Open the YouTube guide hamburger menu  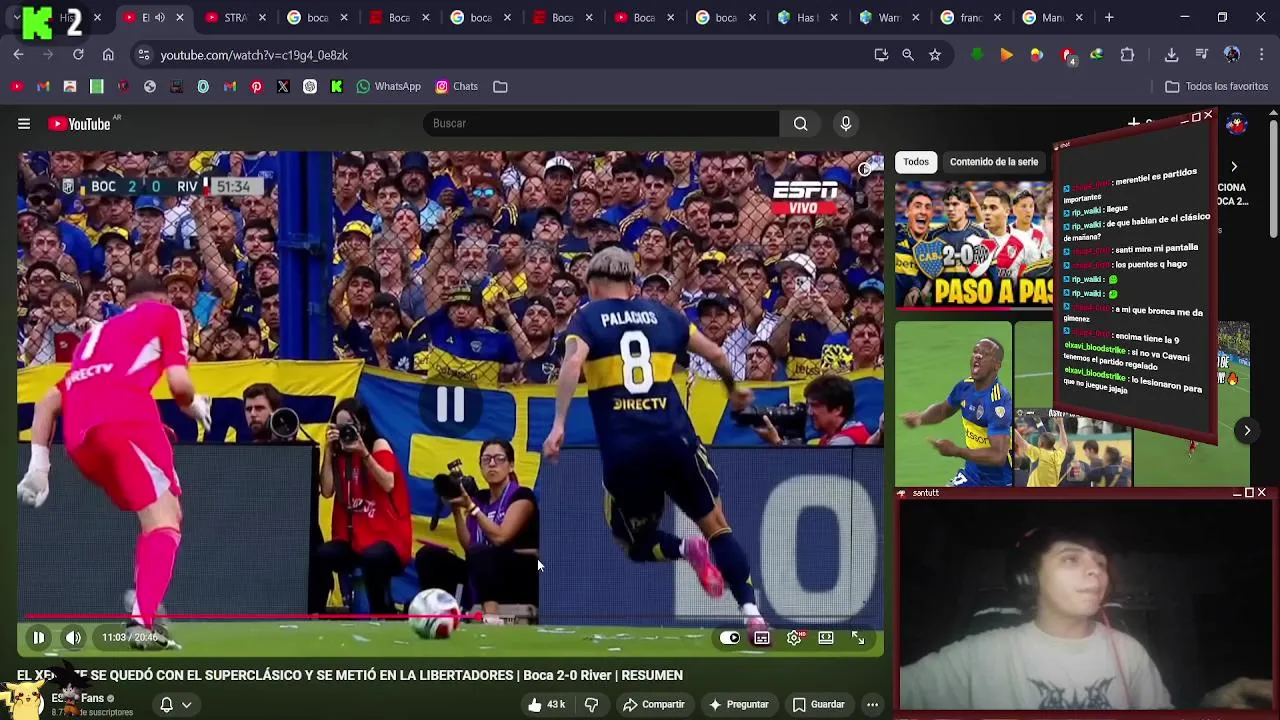(24, 124)
